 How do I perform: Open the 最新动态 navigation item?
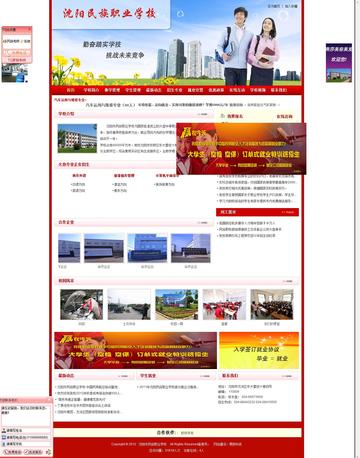coord(153,90)
